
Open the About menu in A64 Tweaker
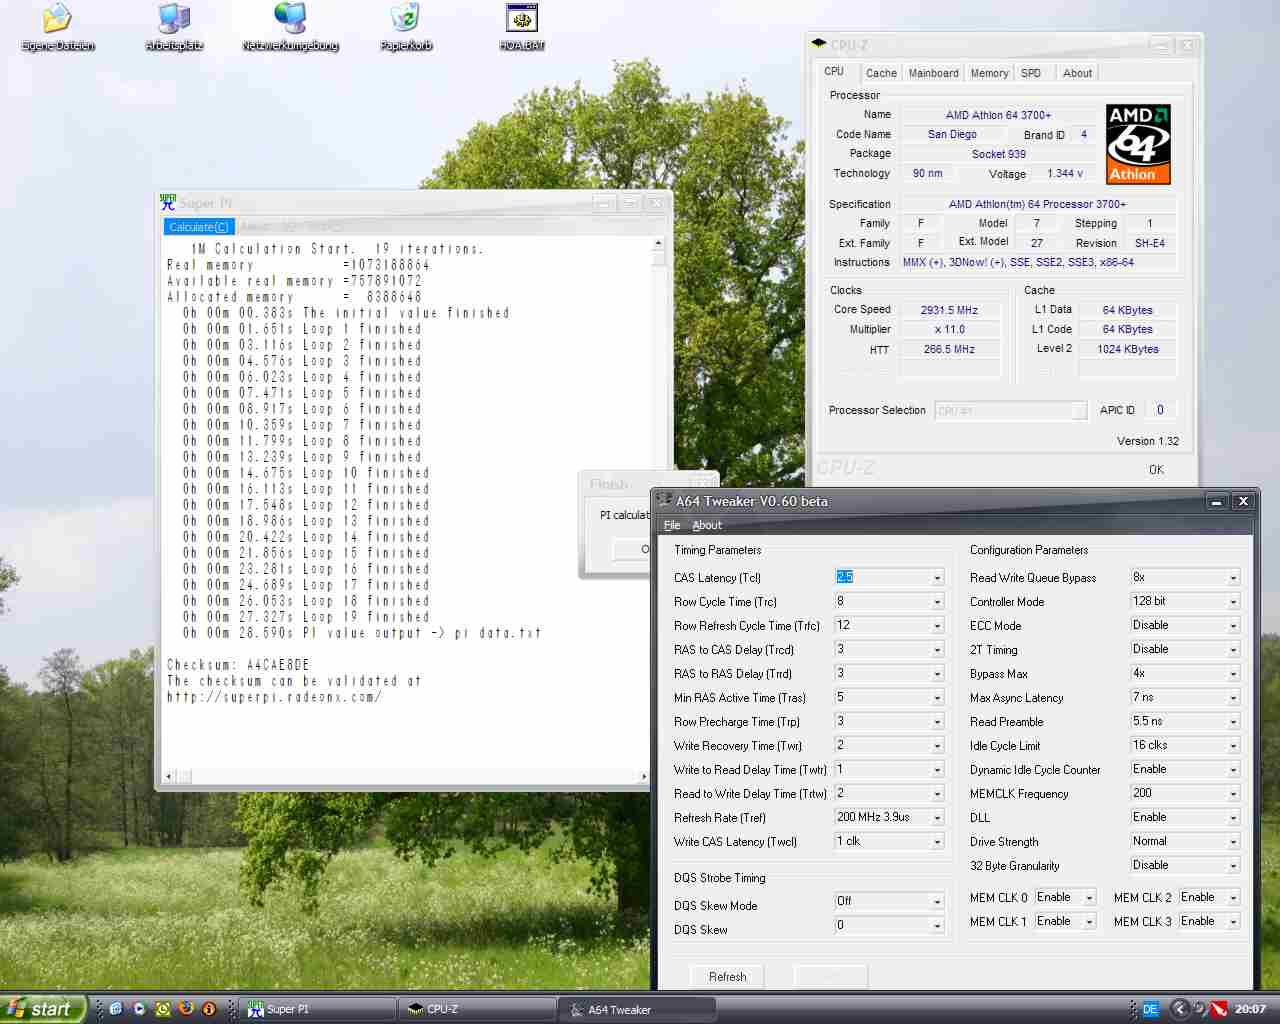pyautogui.click(x=707, y=525)
